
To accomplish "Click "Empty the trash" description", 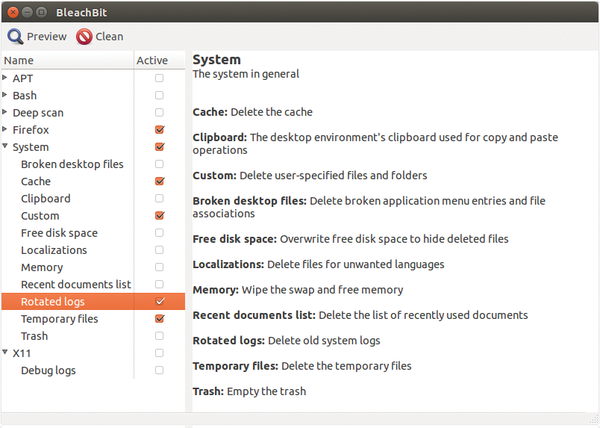I will click(266, 391).
